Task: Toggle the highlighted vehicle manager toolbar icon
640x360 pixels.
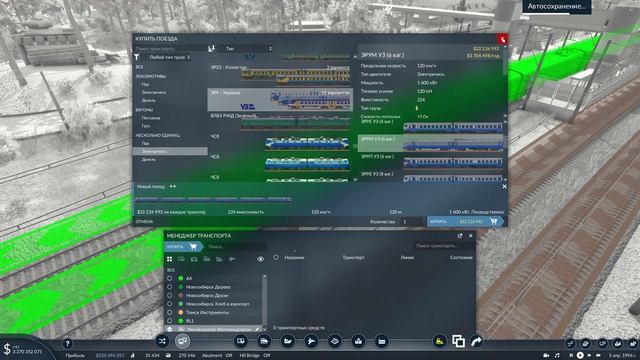Action: coord(182,341)
